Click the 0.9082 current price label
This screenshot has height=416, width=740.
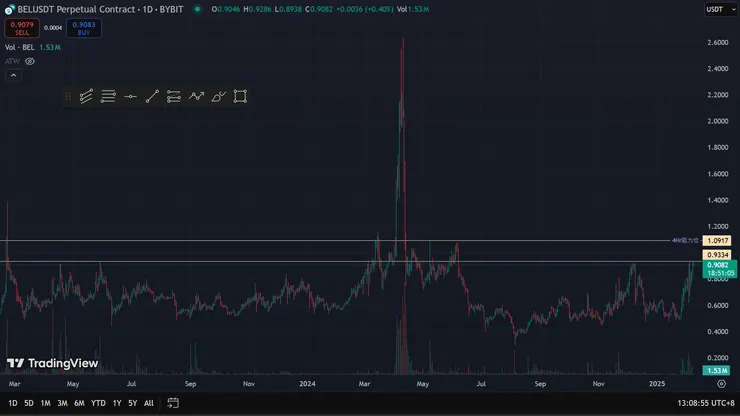[x=719, y=269]
